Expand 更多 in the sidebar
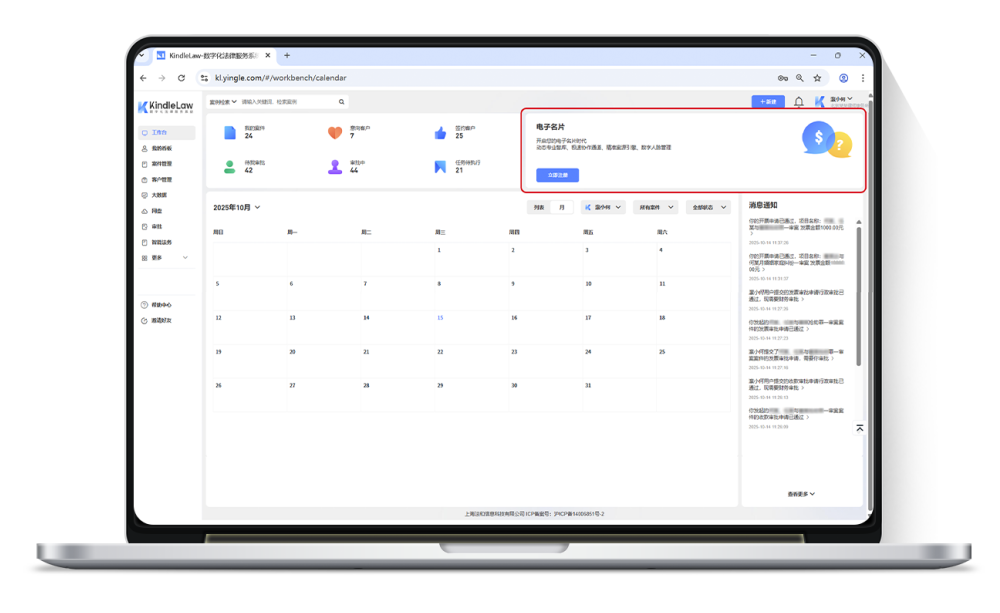The width and height of the screenshot is (1000, 613). click(x=164, y=257)
